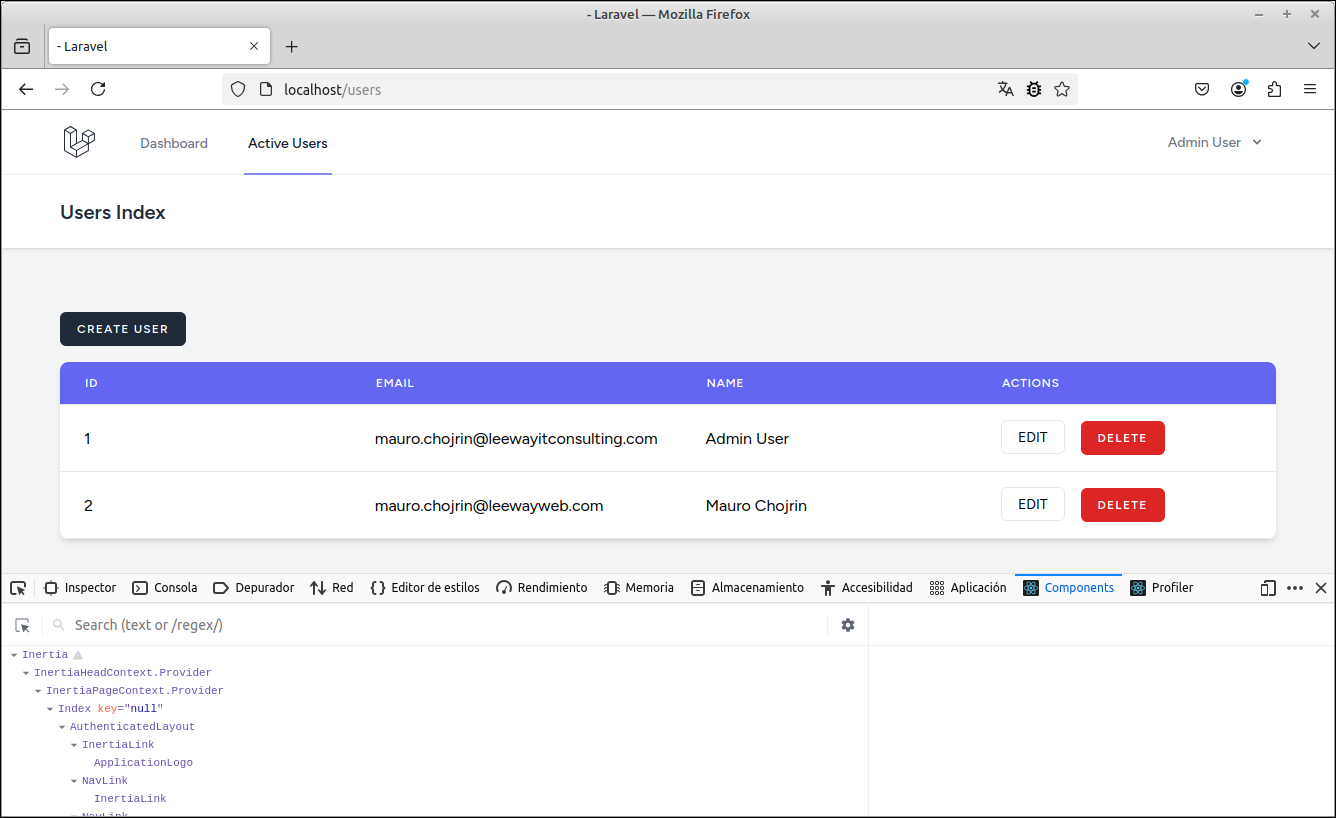Activate Responsive Design Mode in DevTools
Image resolution: width=1336 pixels, height=818 pixels.
tap(1267, 588)
